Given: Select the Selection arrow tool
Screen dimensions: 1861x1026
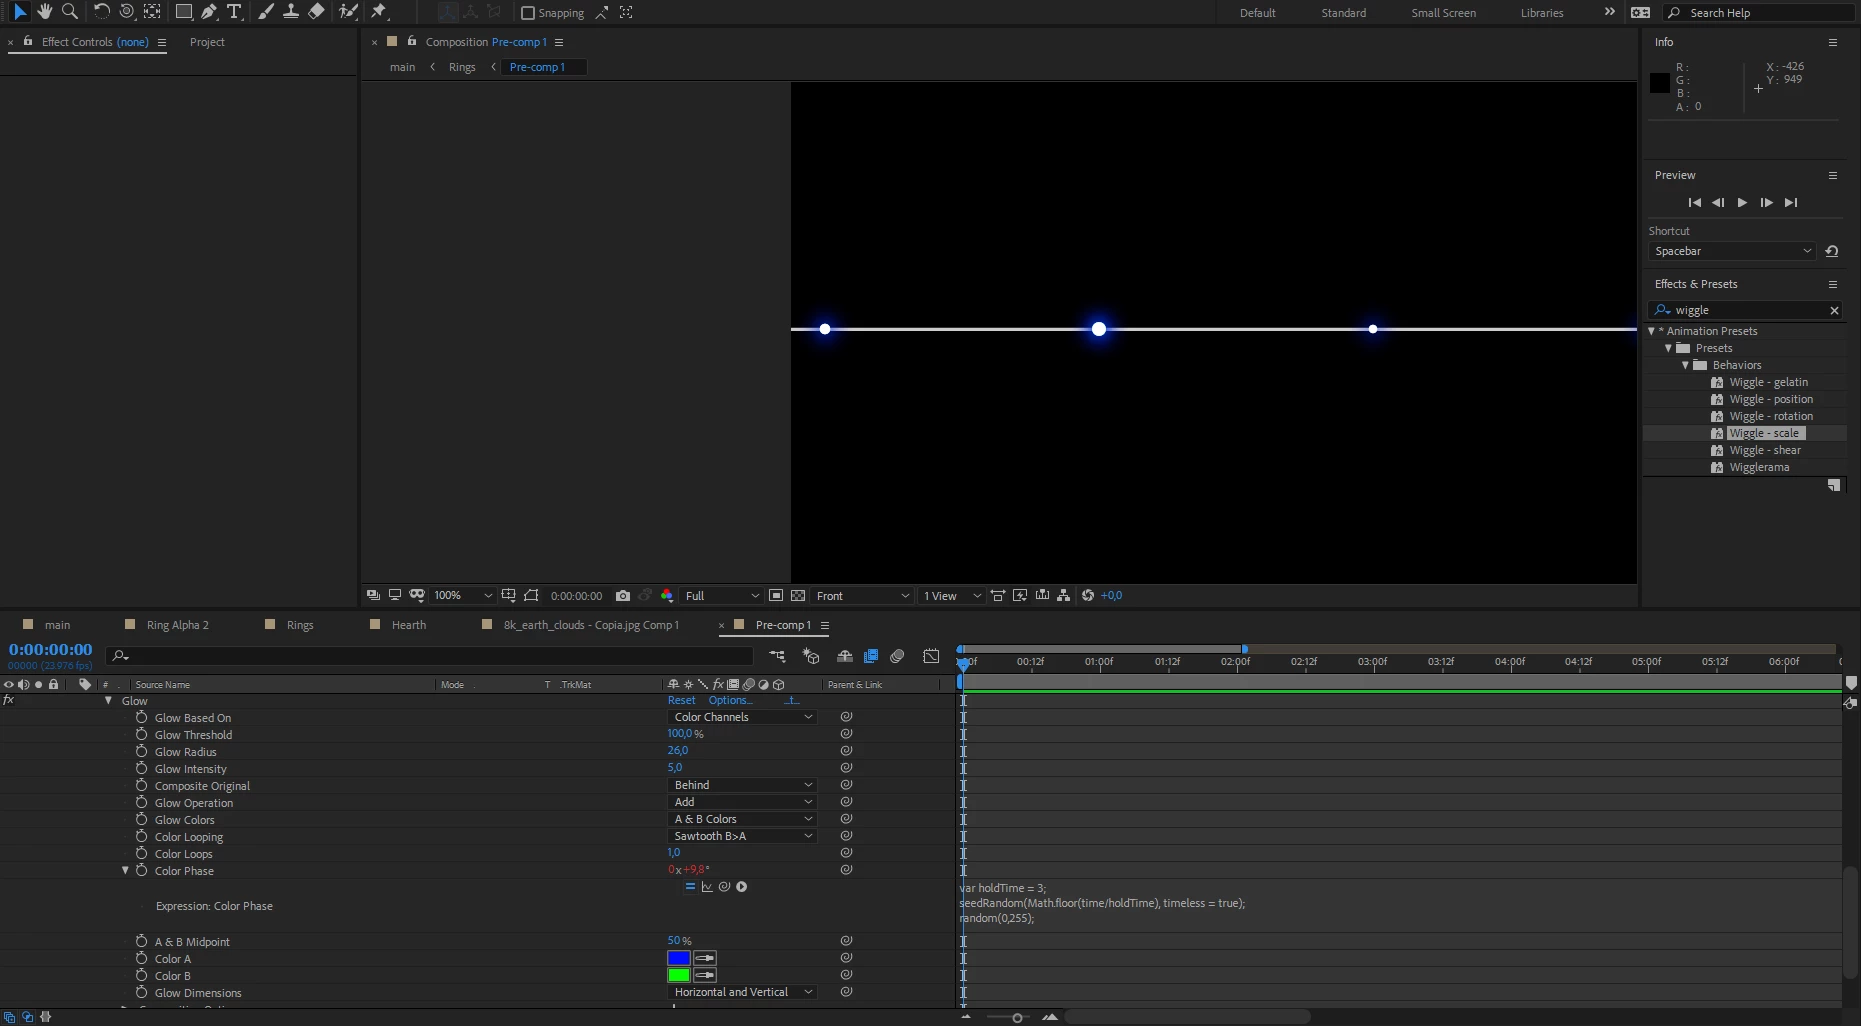Looking at the screenshot, I should 19,12.
